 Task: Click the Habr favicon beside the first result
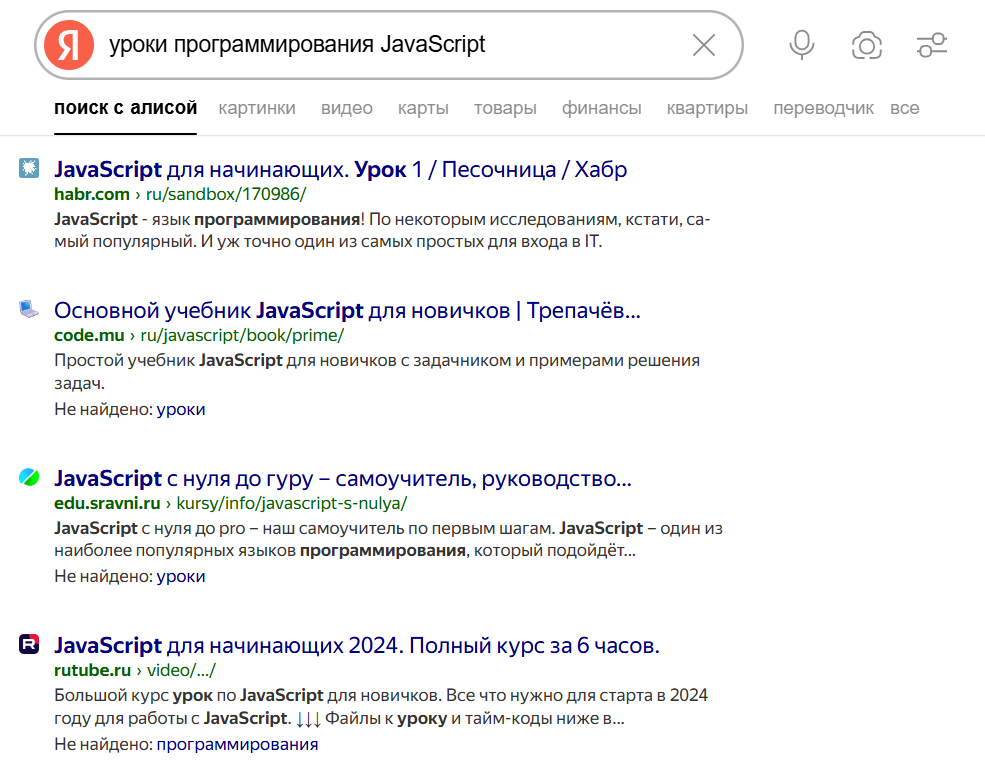click(29, 168)
